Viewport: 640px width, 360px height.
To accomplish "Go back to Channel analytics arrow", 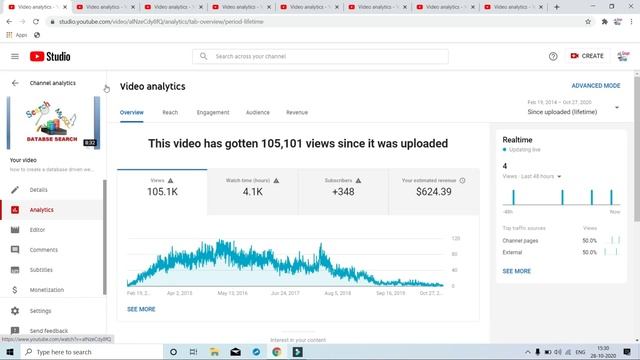I will tap(15, 83).
